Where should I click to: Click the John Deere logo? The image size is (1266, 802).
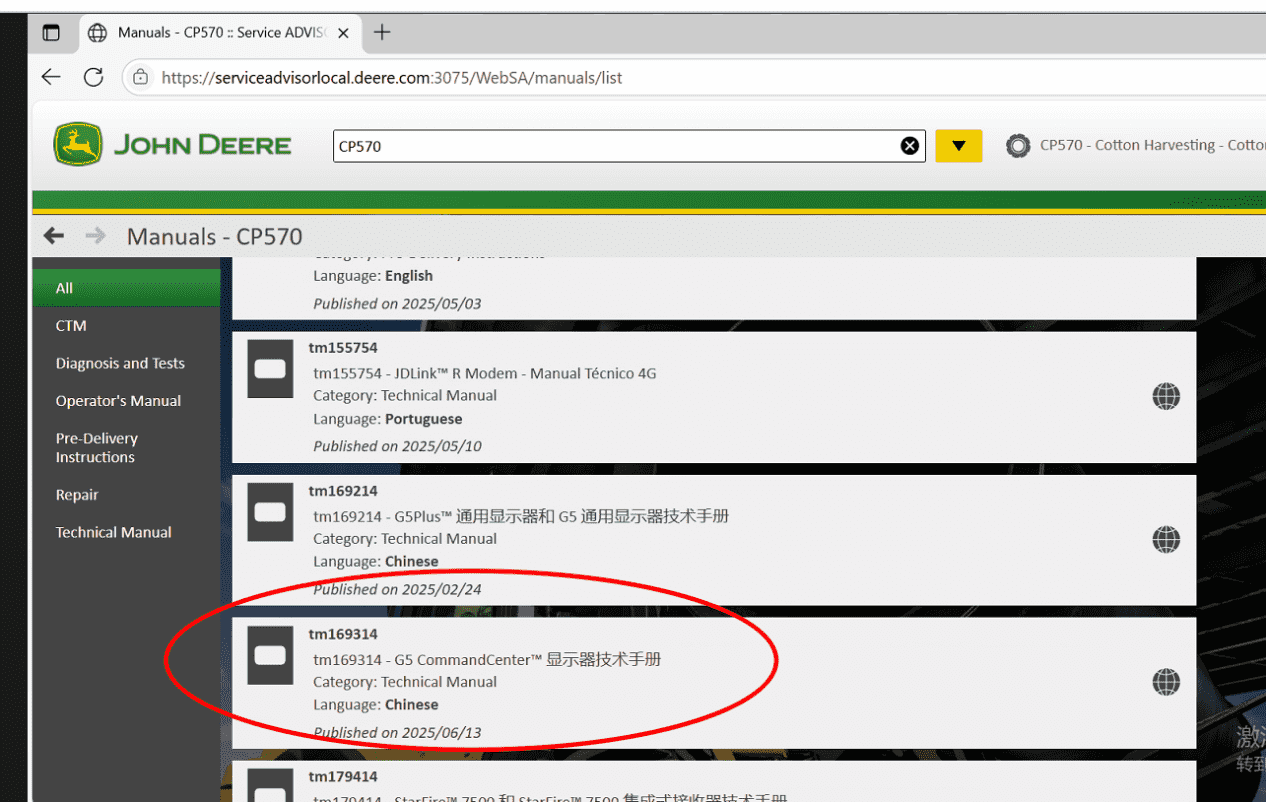coord(172,145)
